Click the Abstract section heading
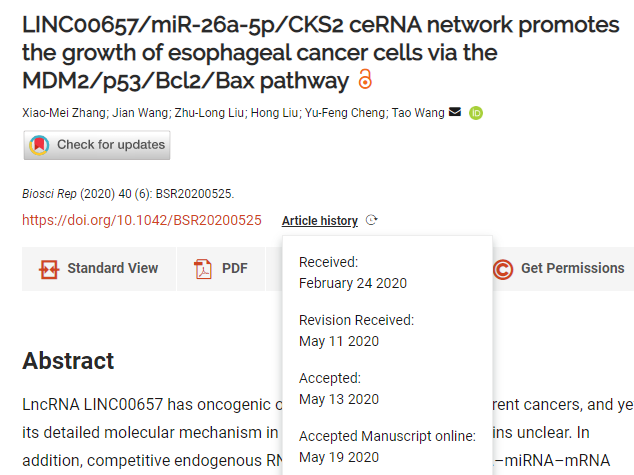This screenshot has width=634, height=475. pos(68,361)
